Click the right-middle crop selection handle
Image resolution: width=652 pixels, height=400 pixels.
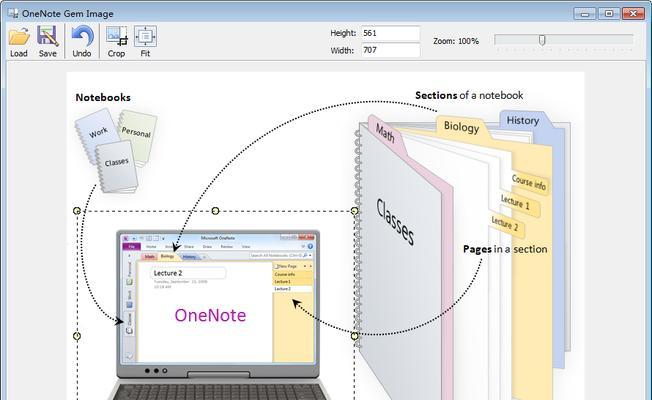pyautogui.click(x=354, y=336)
